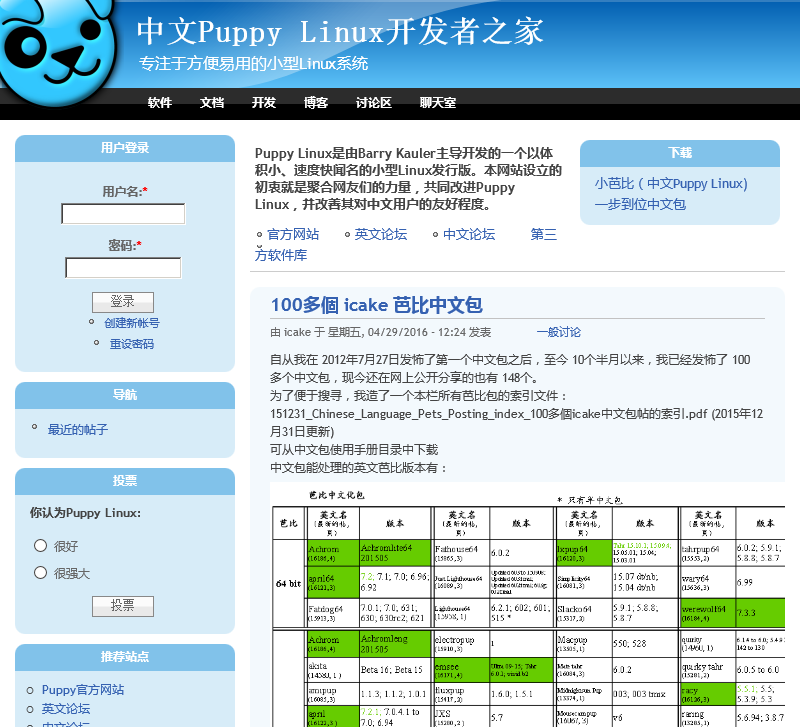Screen dimensions: 800x727
Task: Click the 下载 panel header
Action: [x=680, y=153]
